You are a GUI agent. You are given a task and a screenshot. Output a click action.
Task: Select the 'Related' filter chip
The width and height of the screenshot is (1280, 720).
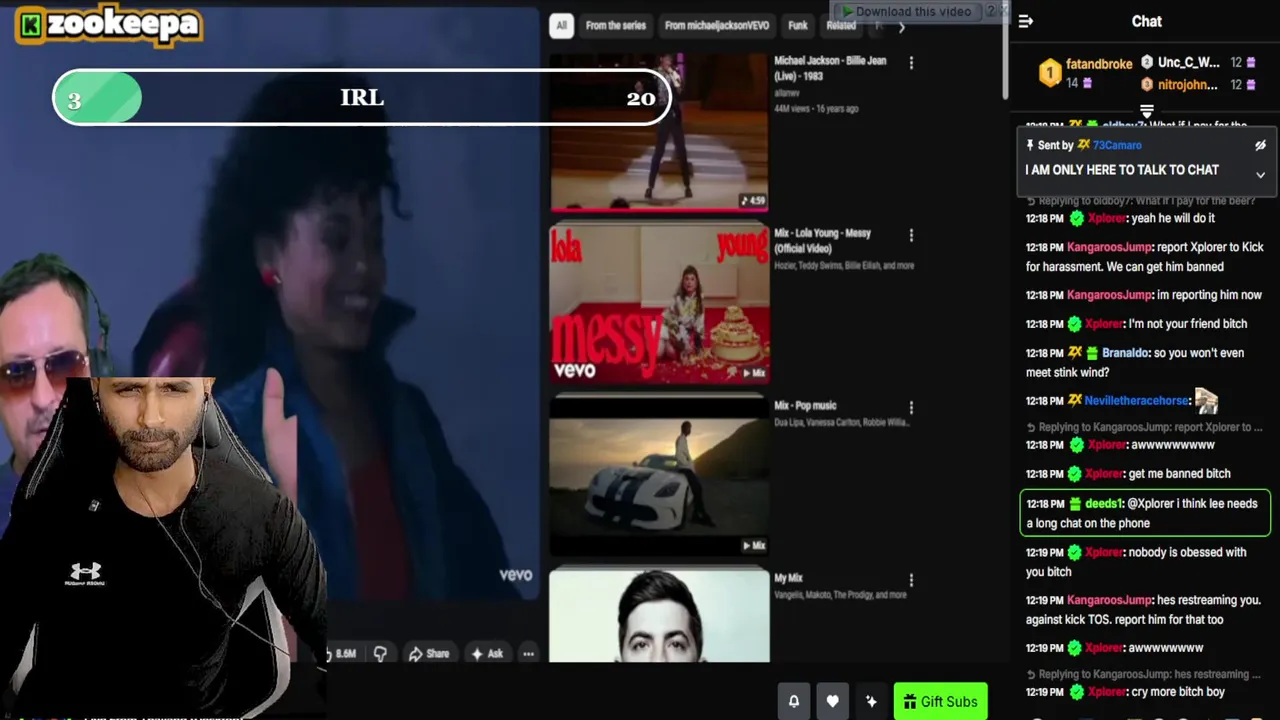(841, 26)
